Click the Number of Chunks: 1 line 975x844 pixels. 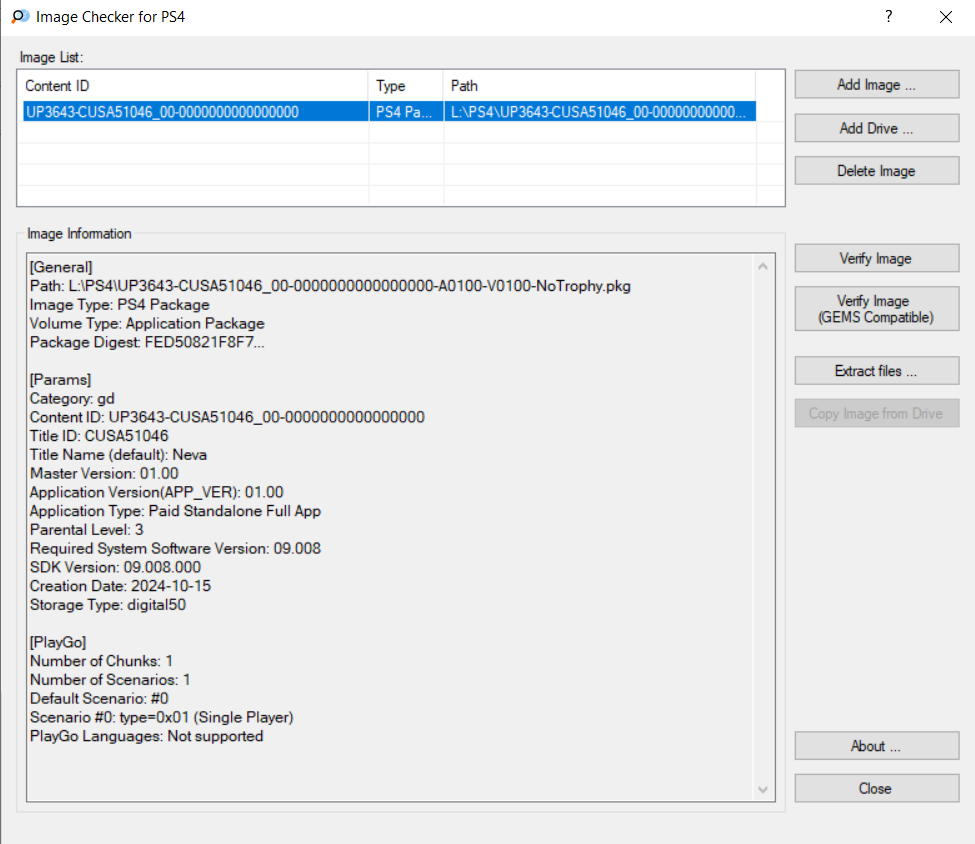click(x=101, y=661)
